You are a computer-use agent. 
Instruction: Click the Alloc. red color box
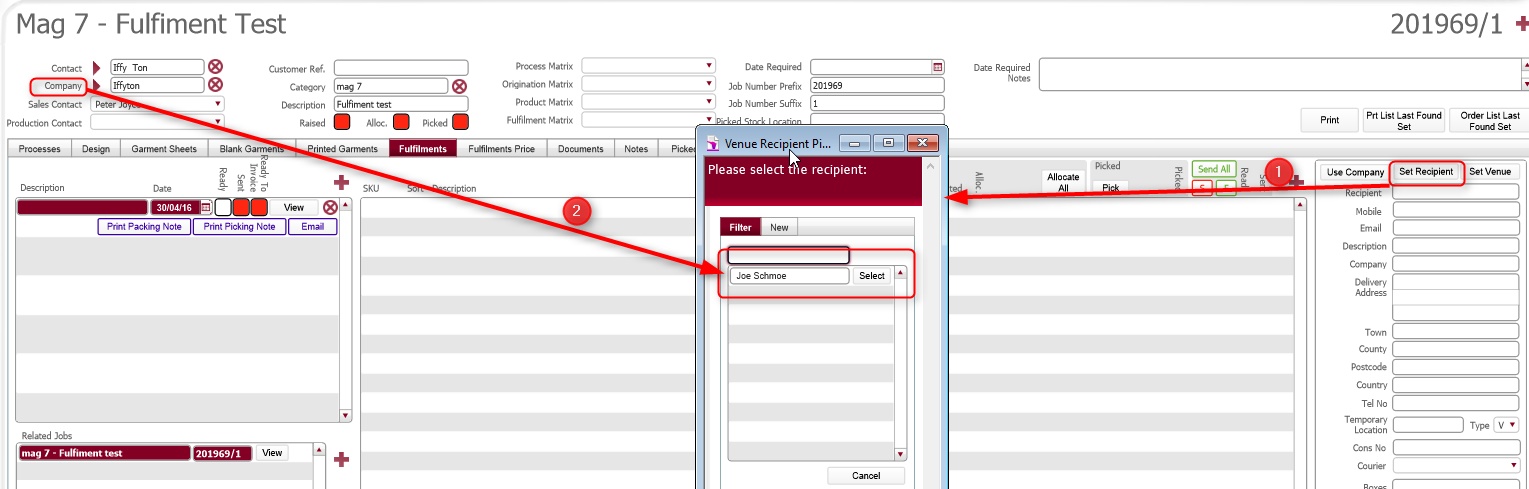(402, 122)
